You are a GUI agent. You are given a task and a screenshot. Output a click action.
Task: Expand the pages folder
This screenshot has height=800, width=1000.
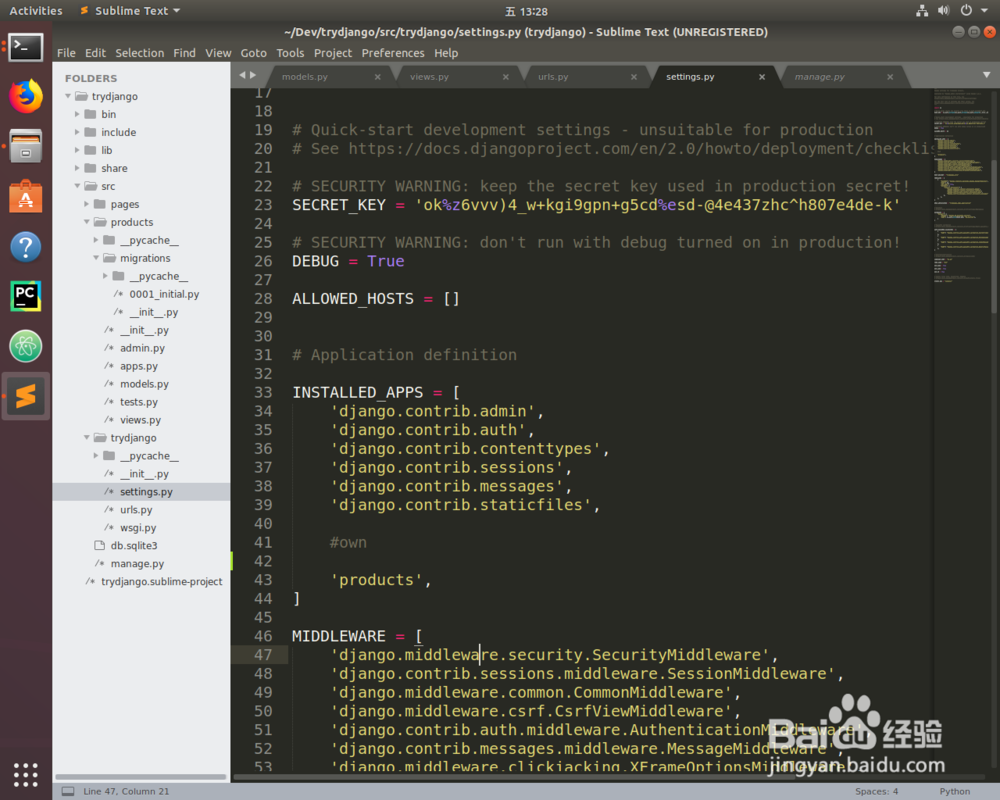pyautogui.click(x=87, y=204)
